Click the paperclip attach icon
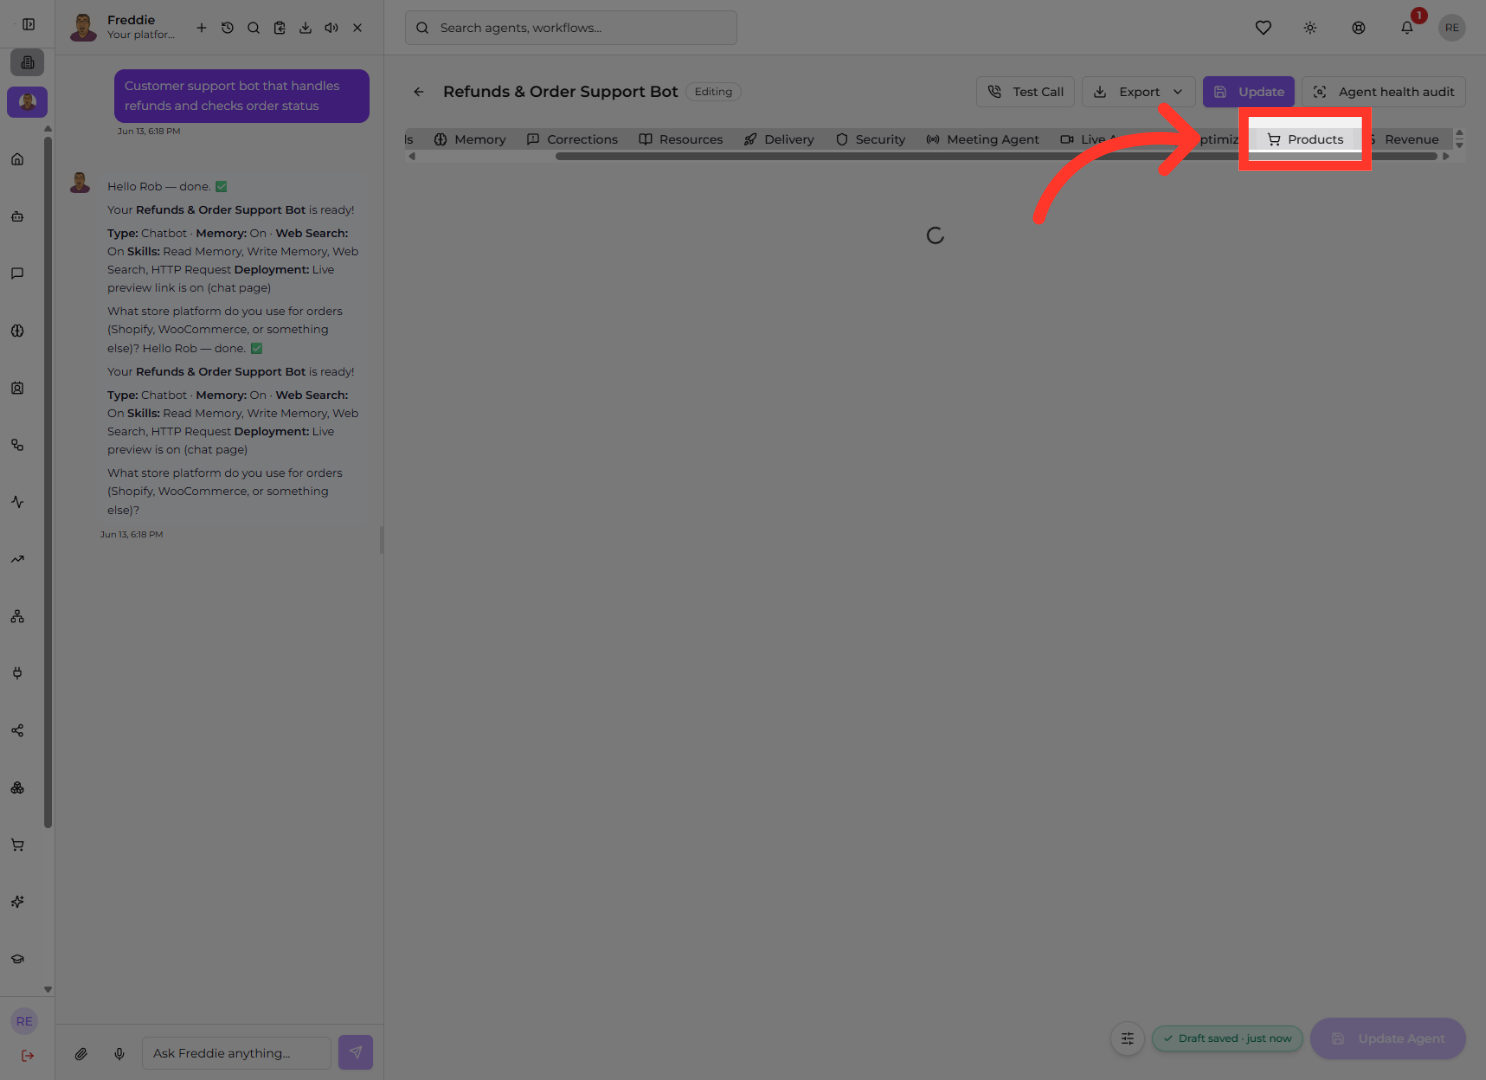1486x1080 pixels. click(81, 1053)
